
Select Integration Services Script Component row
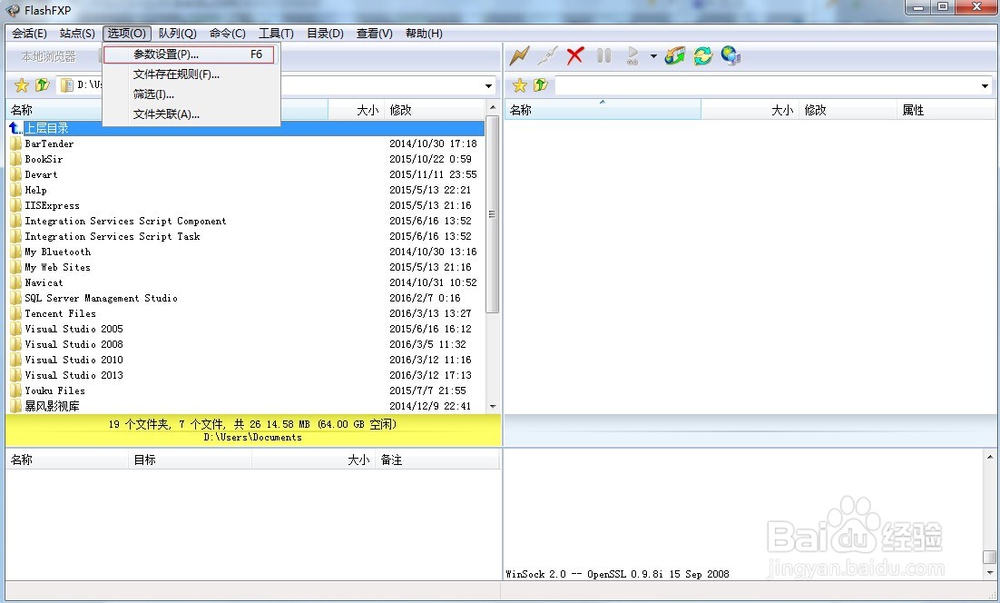[x=246, y=221]
